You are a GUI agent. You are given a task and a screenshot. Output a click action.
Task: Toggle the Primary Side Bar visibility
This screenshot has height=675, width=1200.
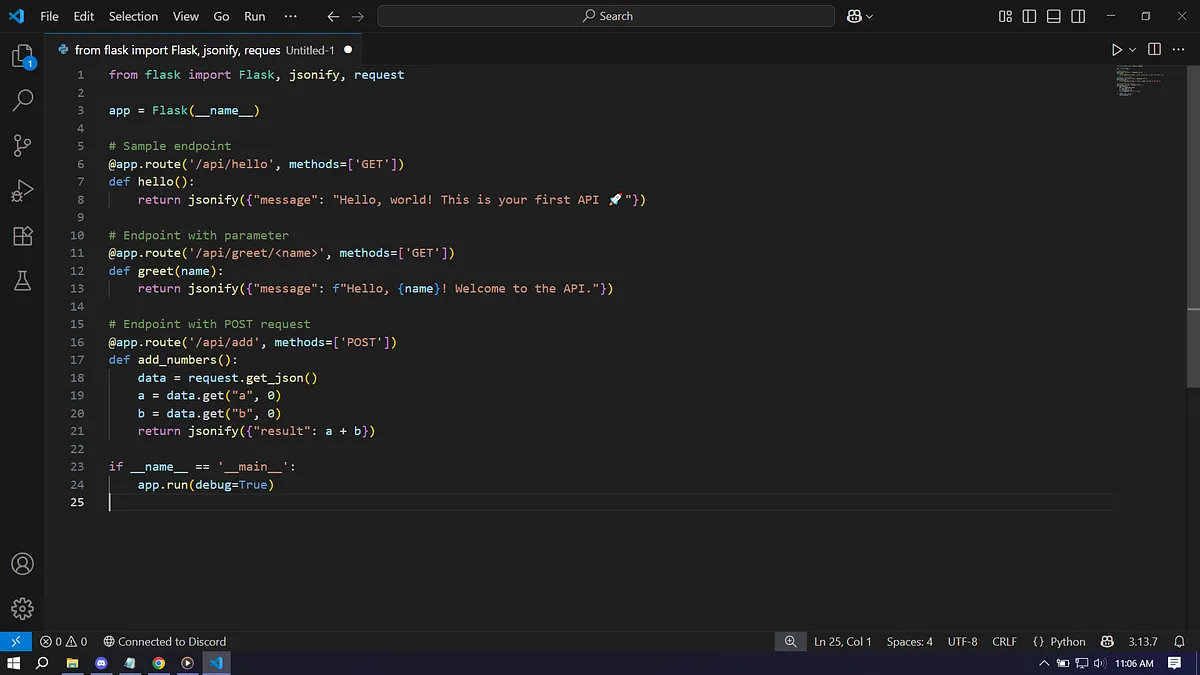click(1030, 16)
